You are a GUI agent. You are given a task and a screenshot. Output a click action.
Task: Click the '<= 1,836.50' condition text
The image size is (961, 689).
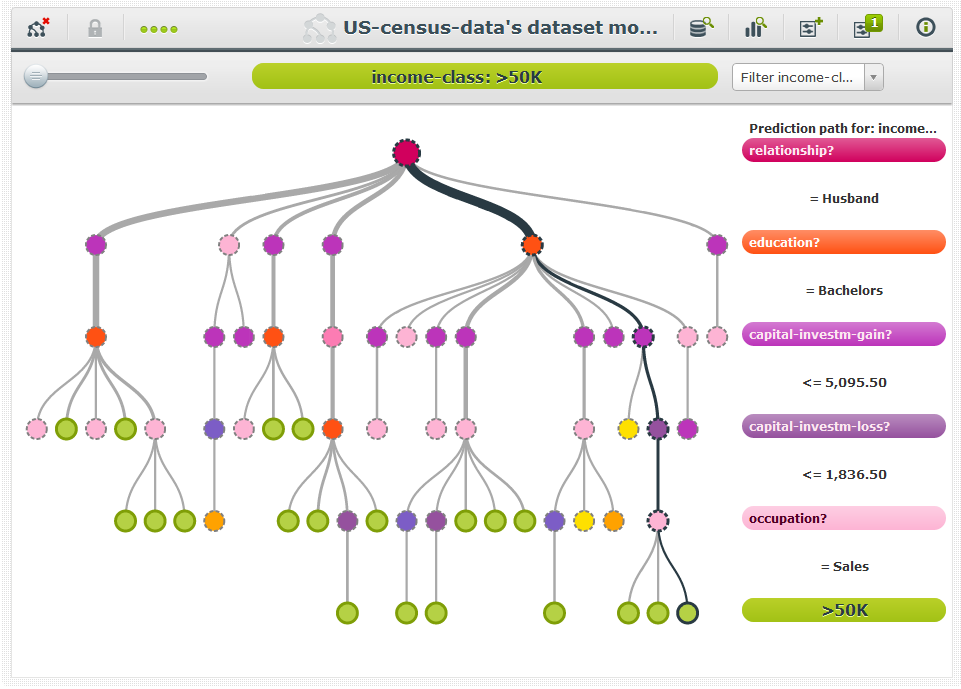(x=844, y=474)
